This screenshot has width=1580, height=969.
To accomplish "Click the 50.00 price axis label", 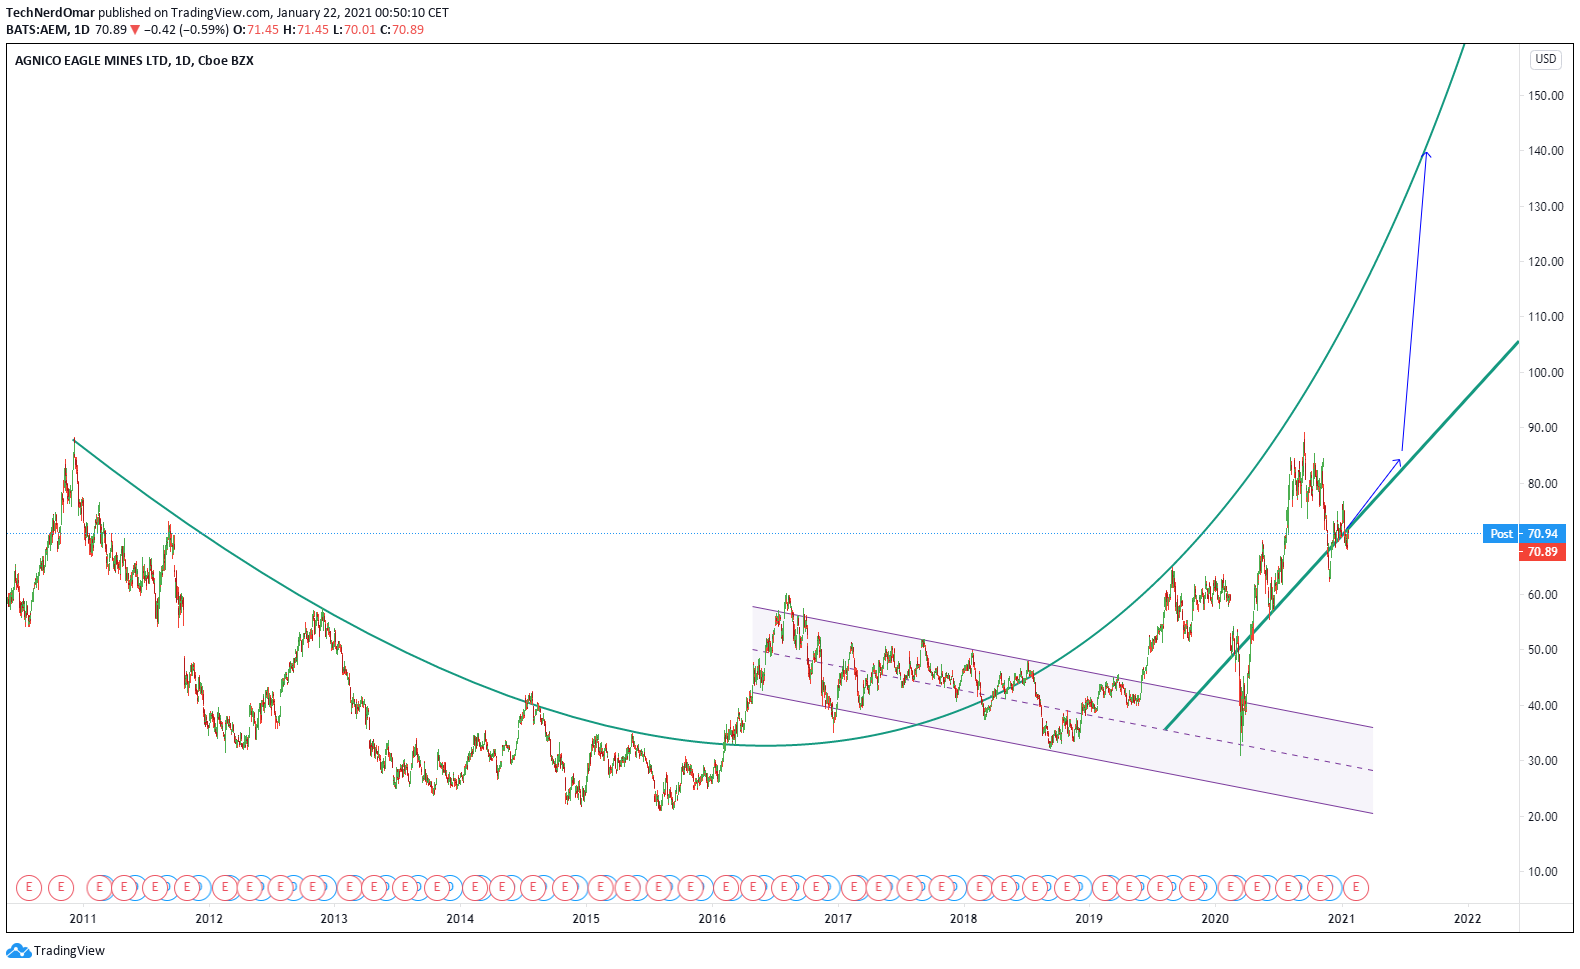I will 1543,650.
